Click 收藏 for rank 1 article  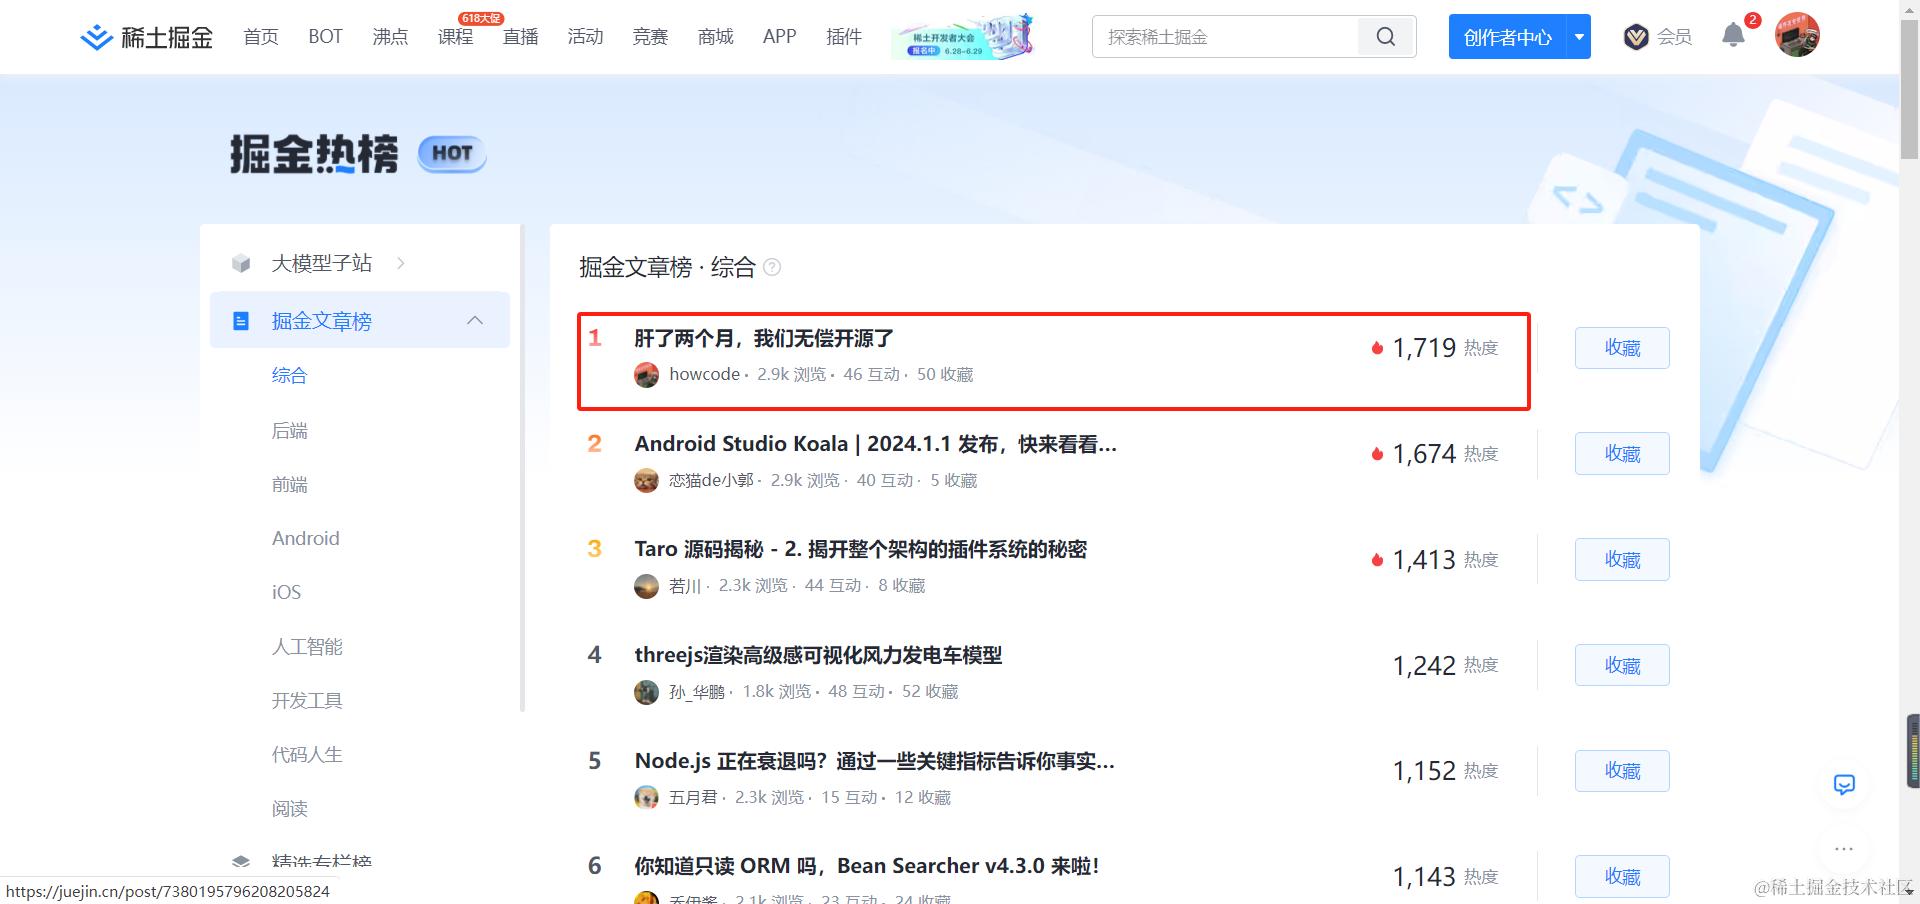(1622, 348)
